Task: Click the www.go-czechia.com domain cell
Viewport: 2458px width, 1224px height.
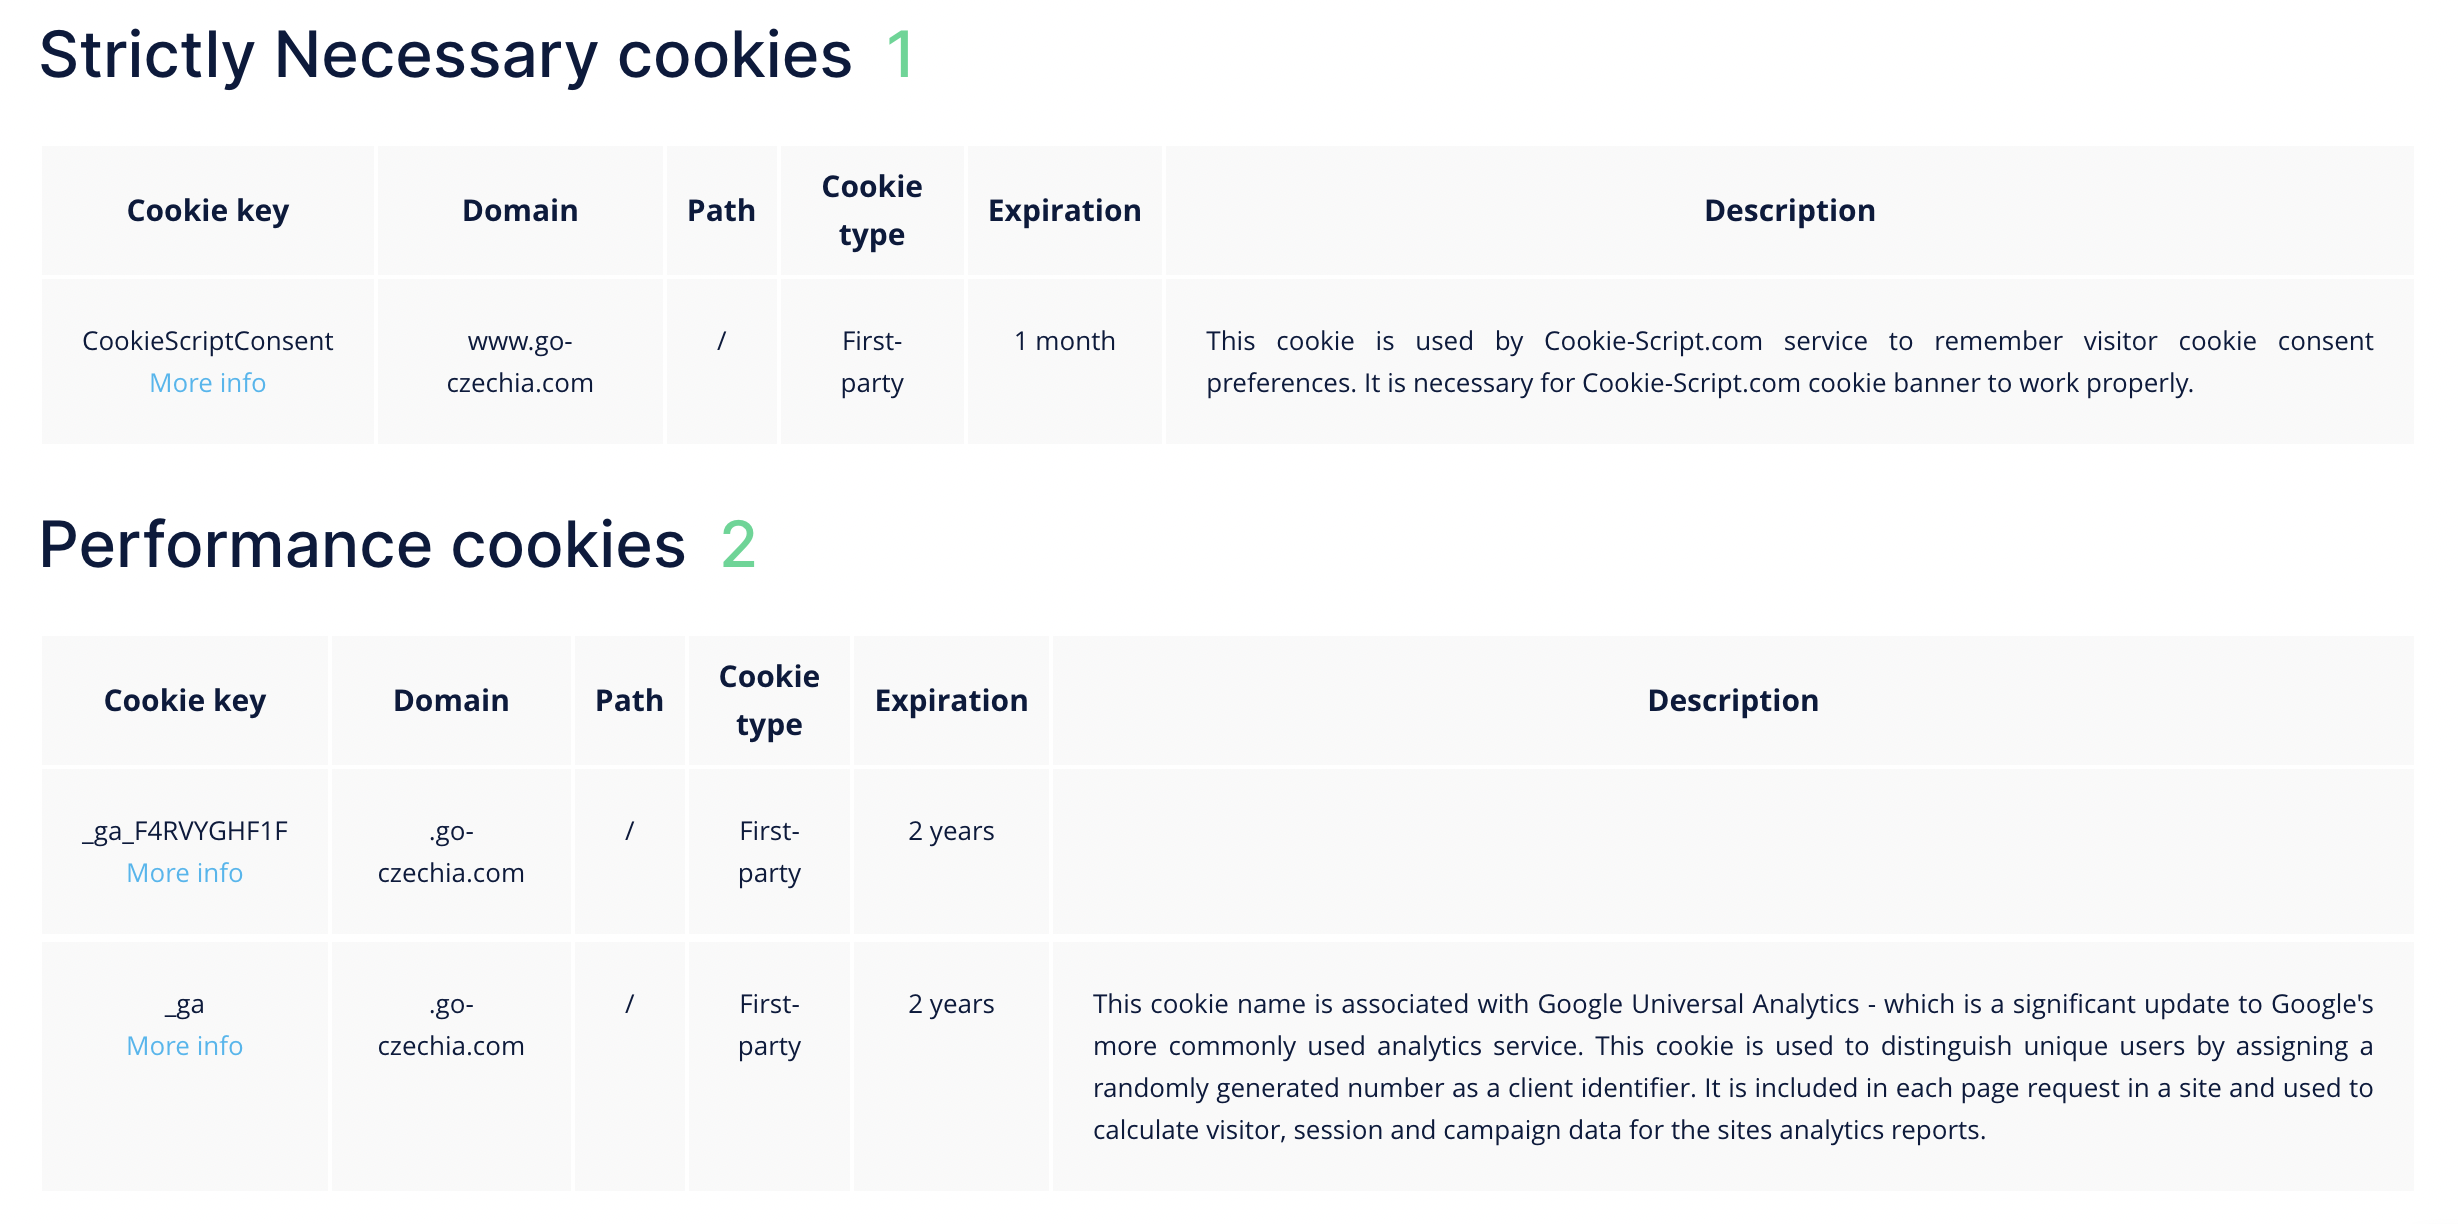Action: 520,362
